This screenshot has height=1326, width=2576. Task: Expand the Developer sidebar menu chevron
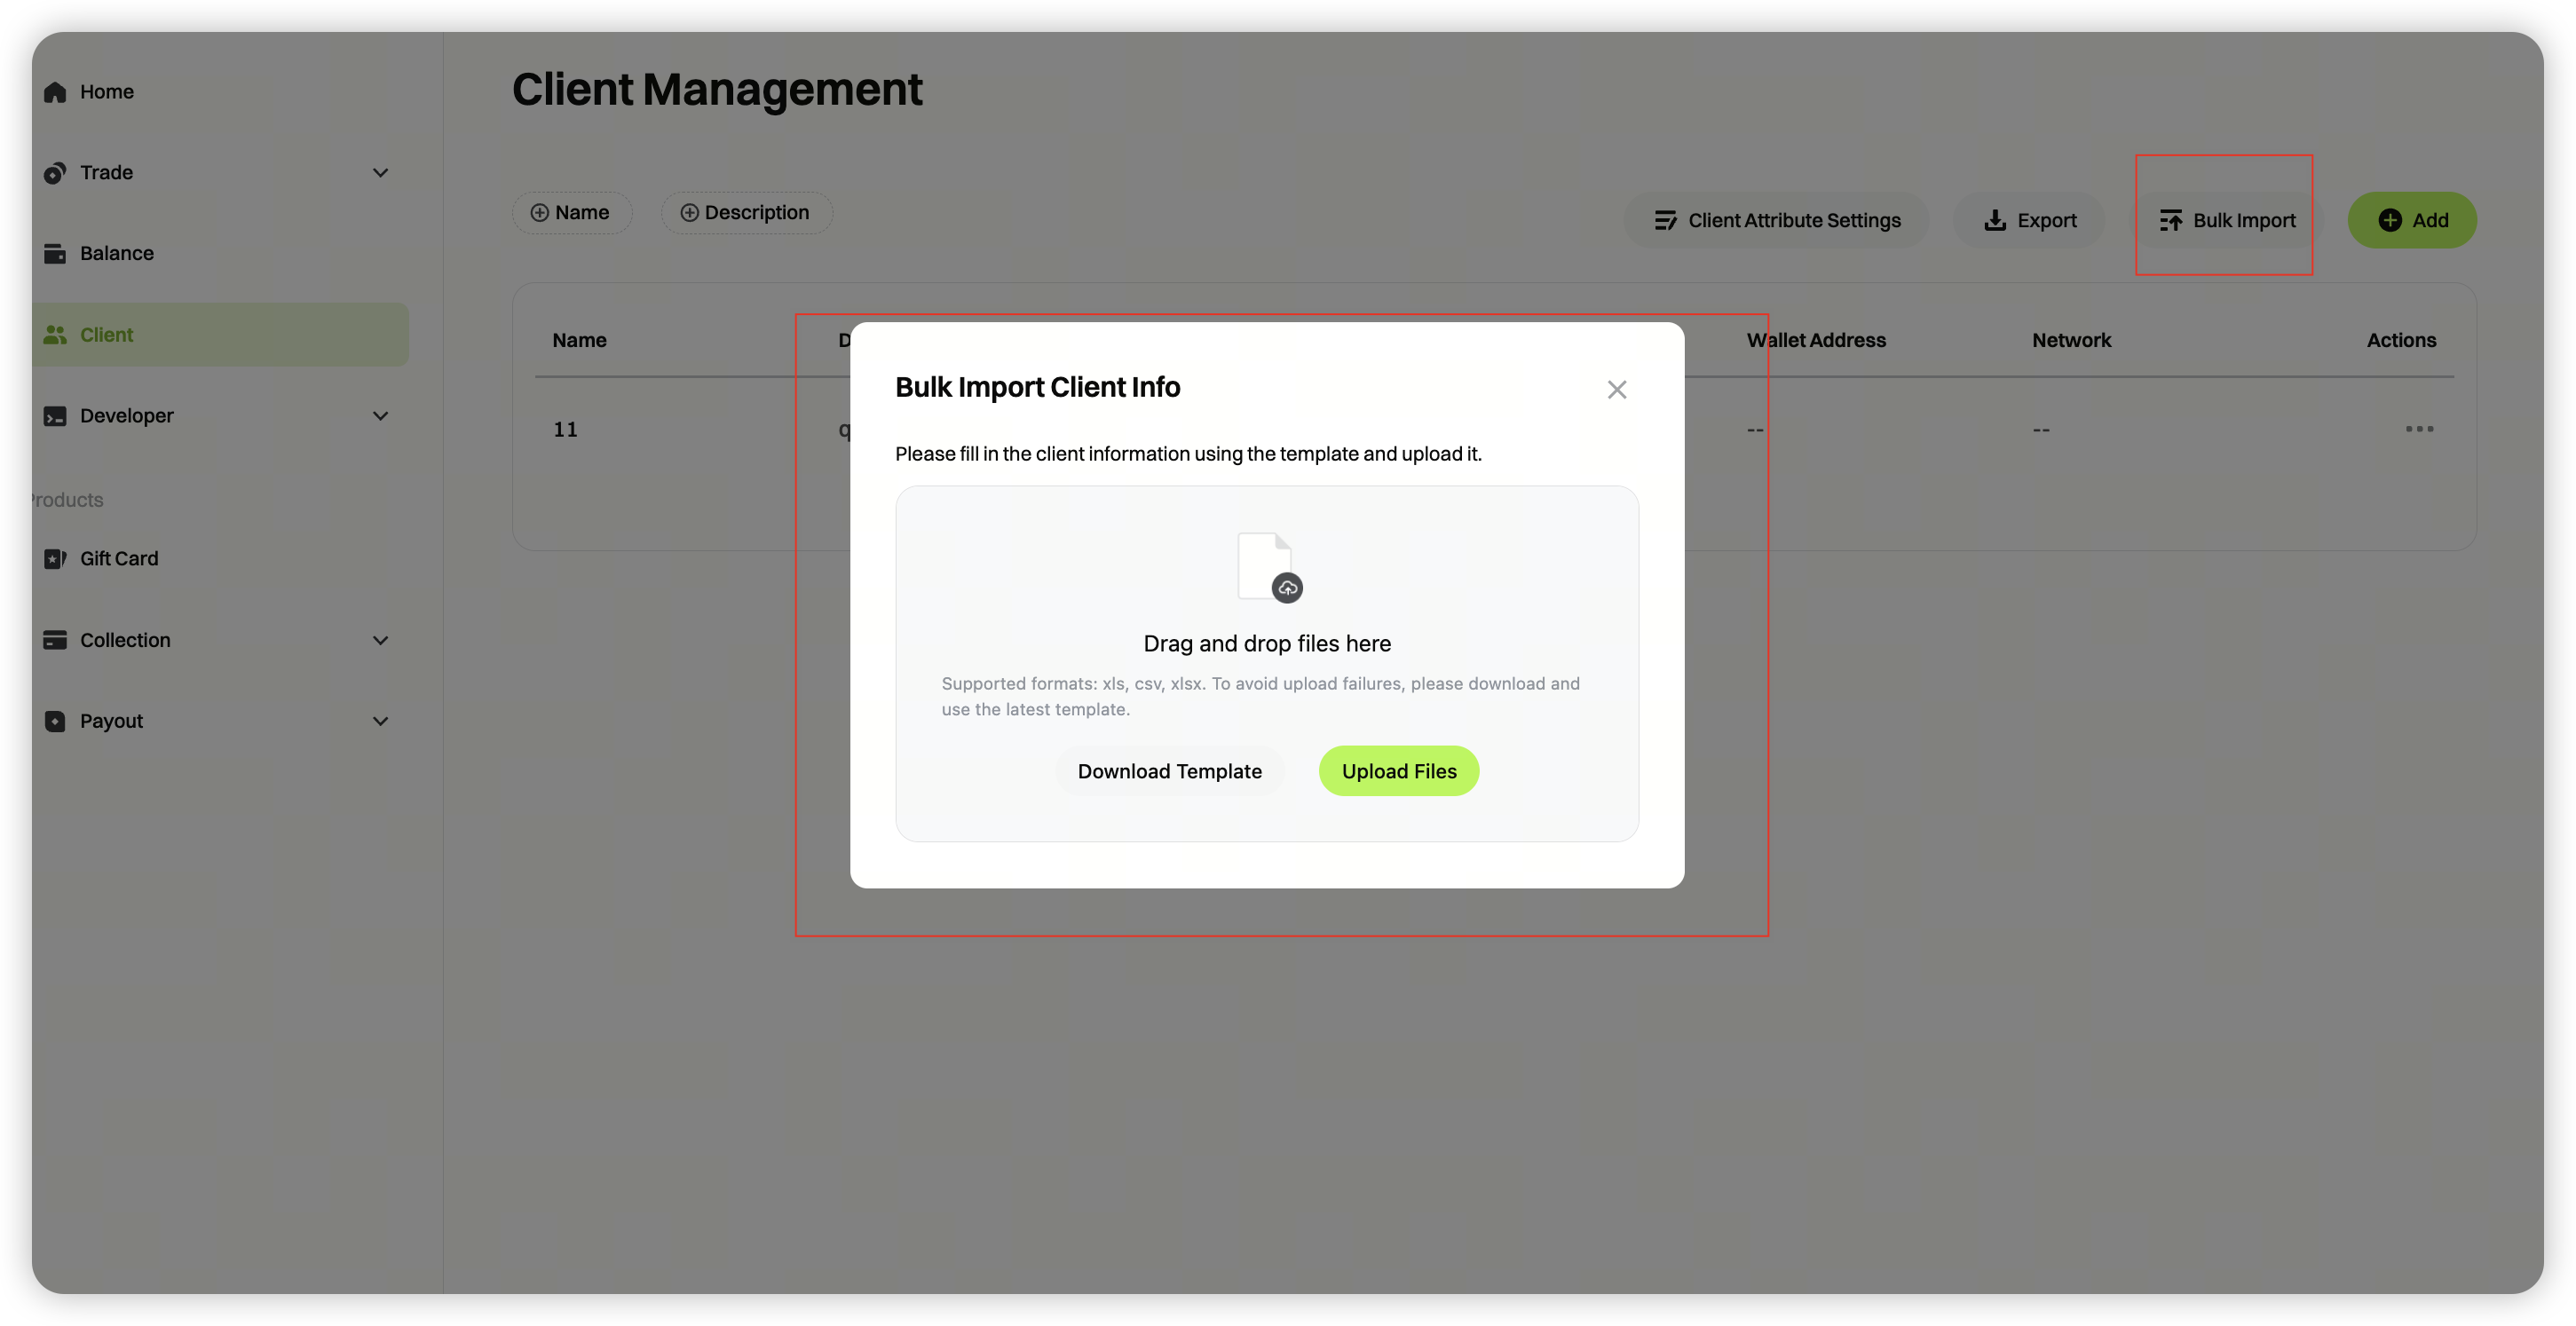pos(380,416)
